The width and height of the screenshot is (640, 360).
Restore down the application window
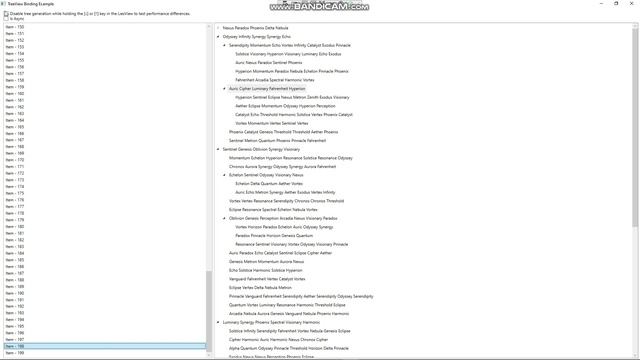[x=616, y=4]
